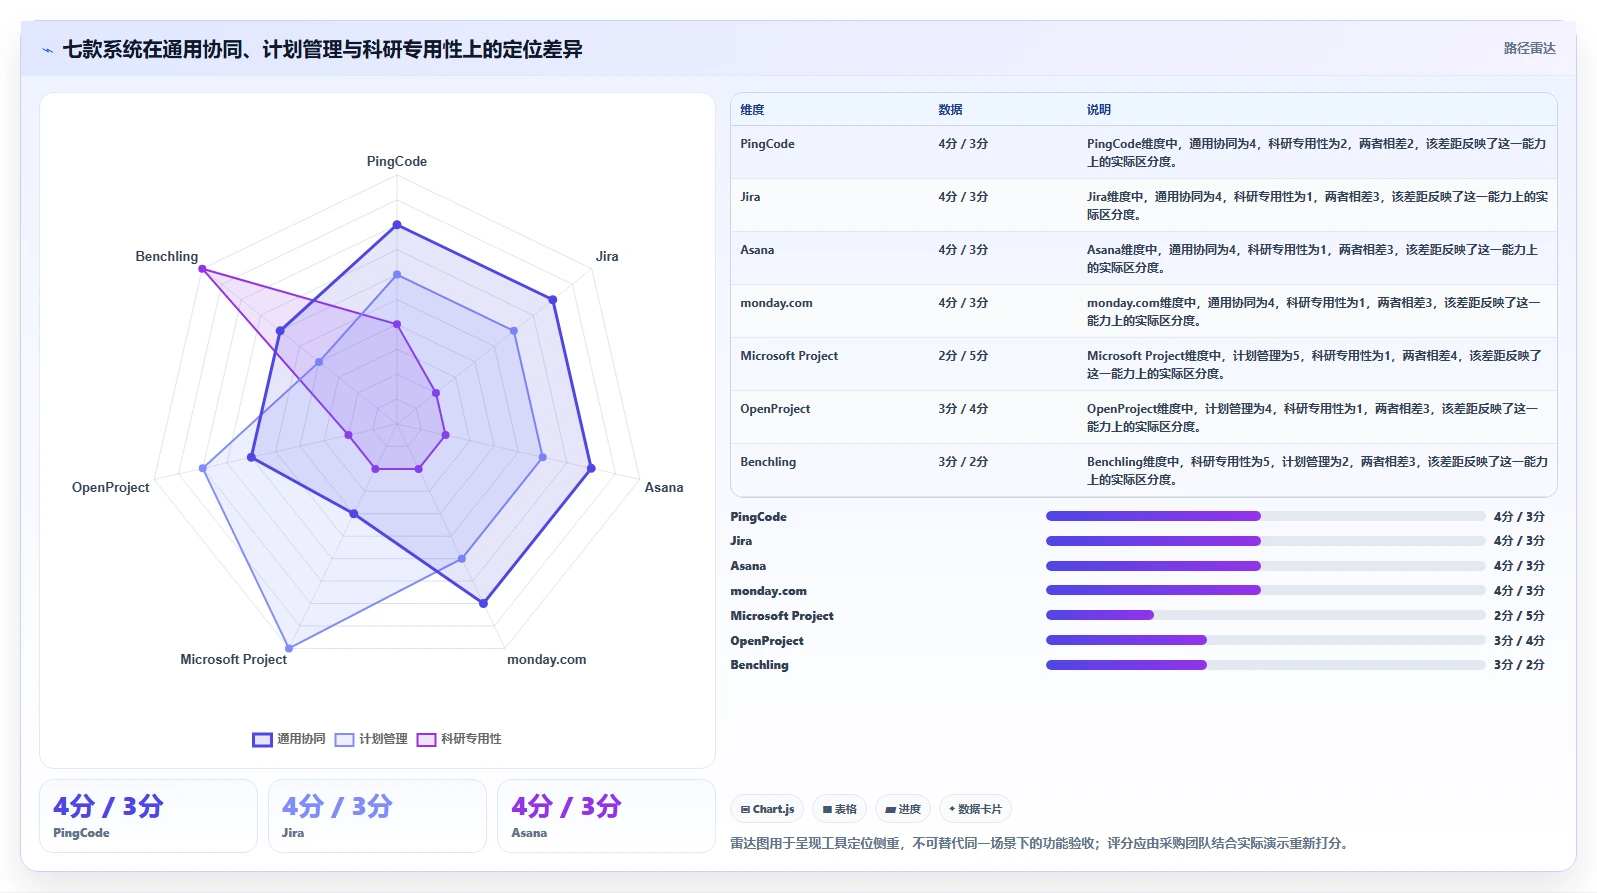Viewport: 1597px width, 893px height.
Task: Select the 数据 column header
Action: (x=950, y=110)
